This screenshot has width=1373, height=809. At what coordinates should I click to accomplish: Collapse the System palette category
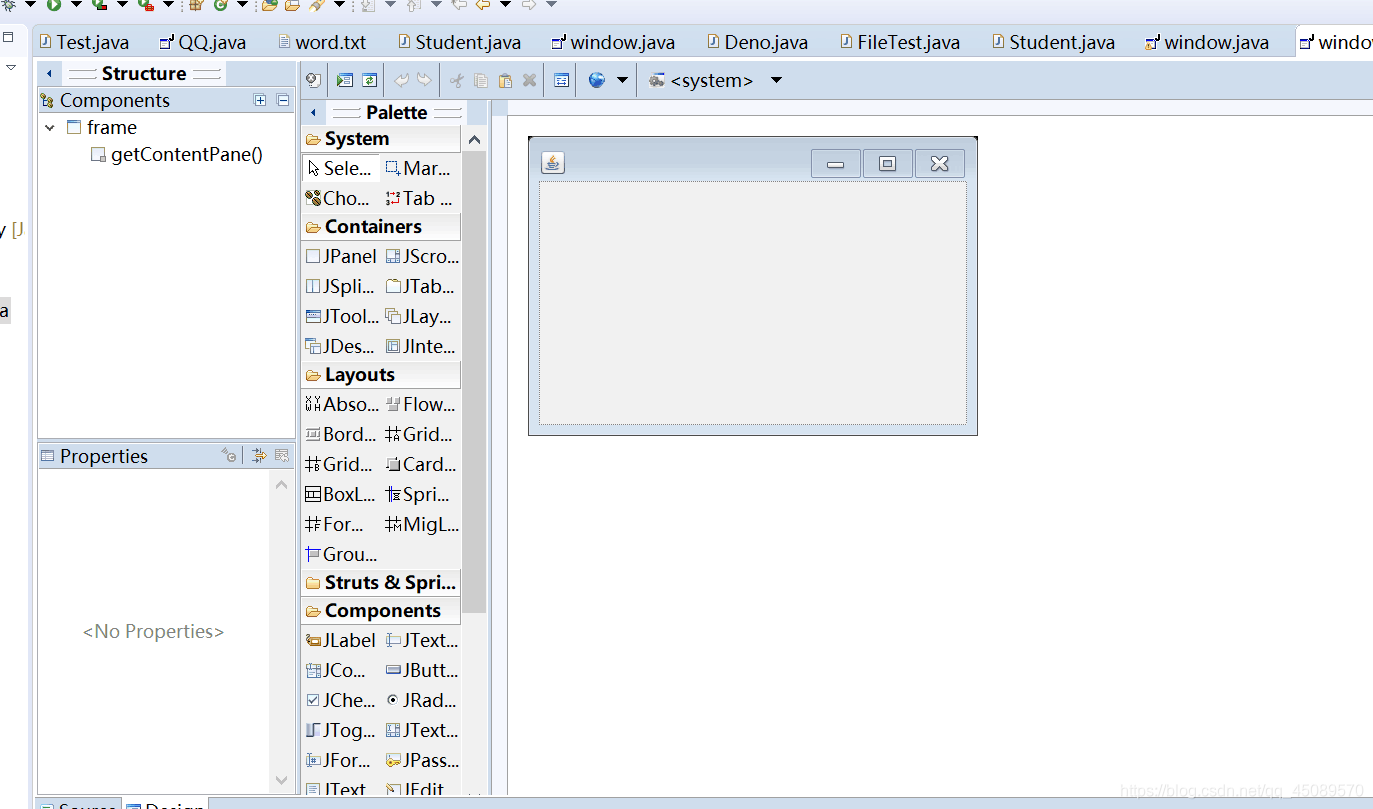point(380,139)
